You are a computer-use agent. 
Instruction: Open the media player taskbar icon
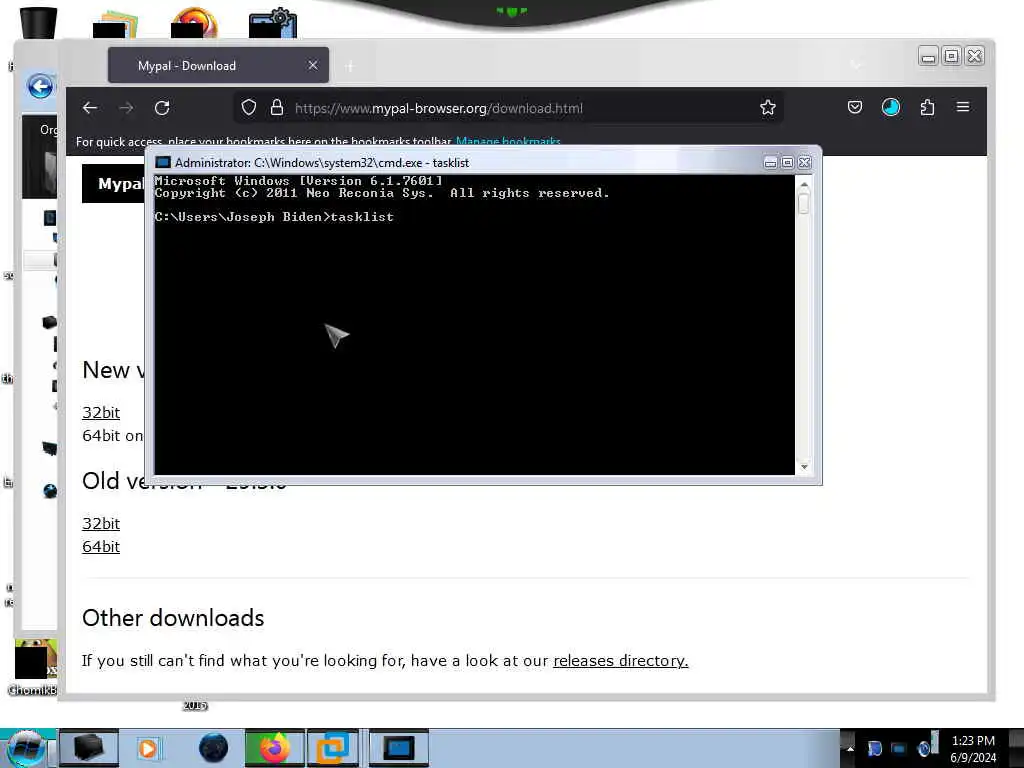tap(148, 748)
